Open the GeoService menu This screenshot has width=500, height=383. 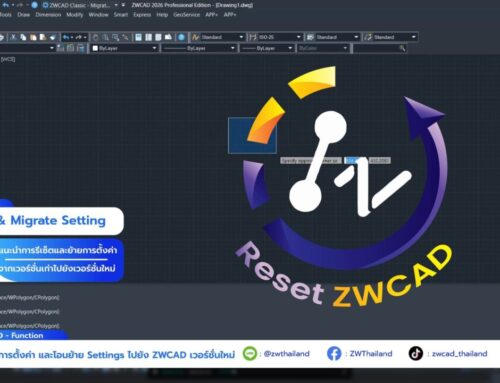(x=186, y=15)
